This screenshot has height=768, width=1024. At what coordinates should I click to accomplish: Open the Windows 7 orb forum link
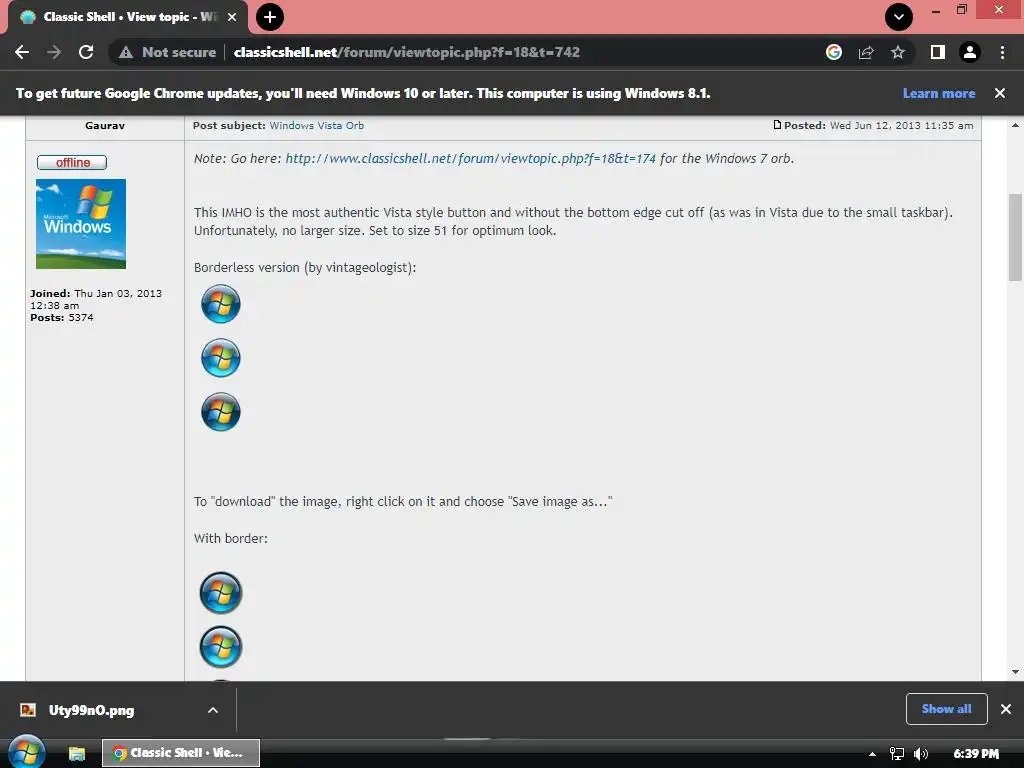point(470,159)
